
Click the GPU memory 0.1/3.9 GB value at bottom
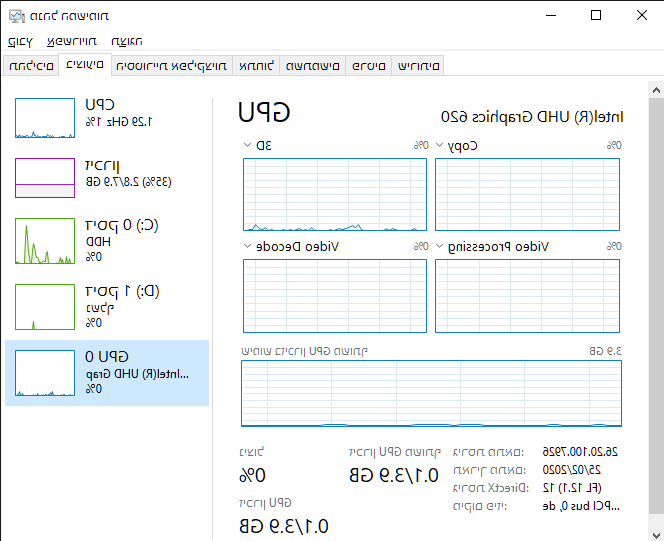pyautogui.click(x=284, y=526)
